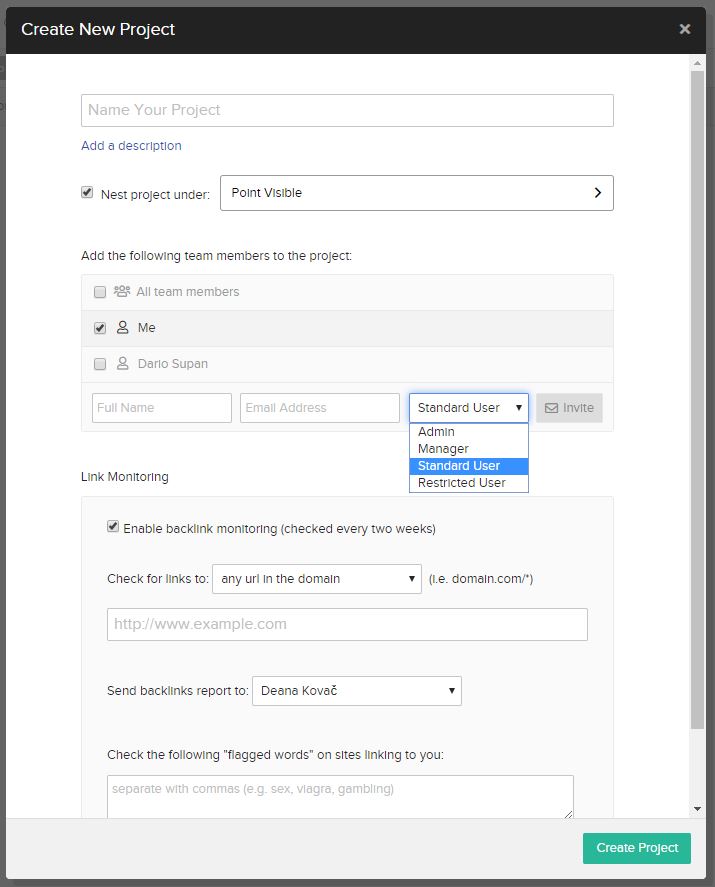The height and width of the screenshot is (887, 715).
Task: Click the chevron arrow in Point Visible box
Action: 598,193
